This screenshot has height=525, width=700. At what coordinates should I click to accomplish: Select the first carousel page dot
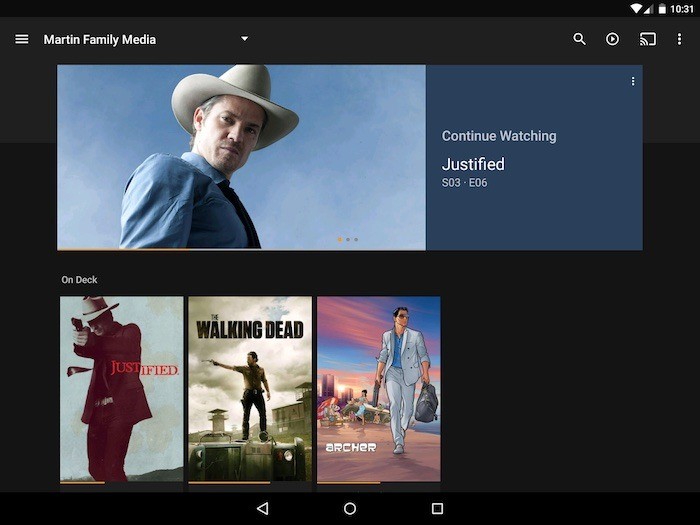click(x=340, y=240)
